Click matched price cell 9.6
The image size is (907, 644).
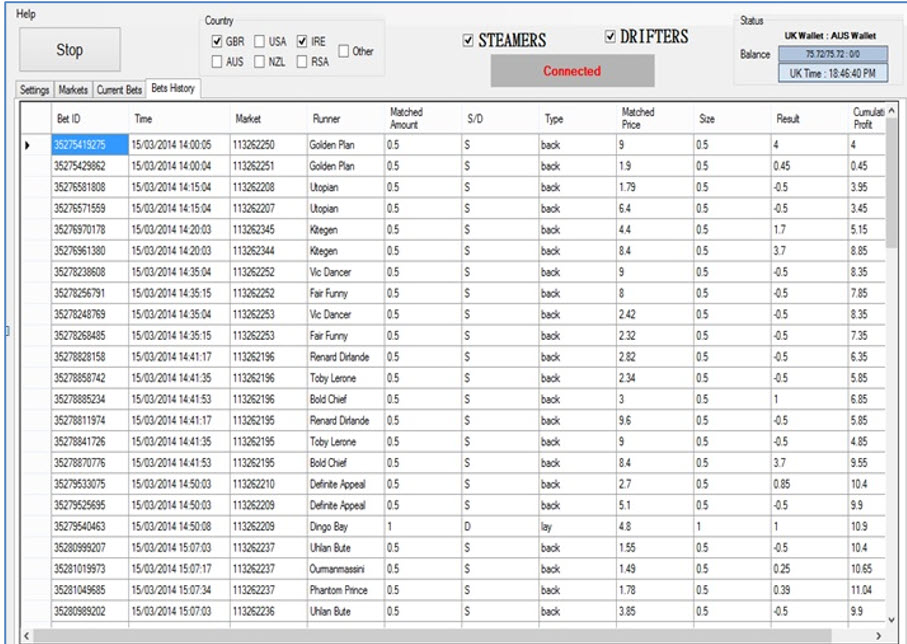tap(655, 421)
